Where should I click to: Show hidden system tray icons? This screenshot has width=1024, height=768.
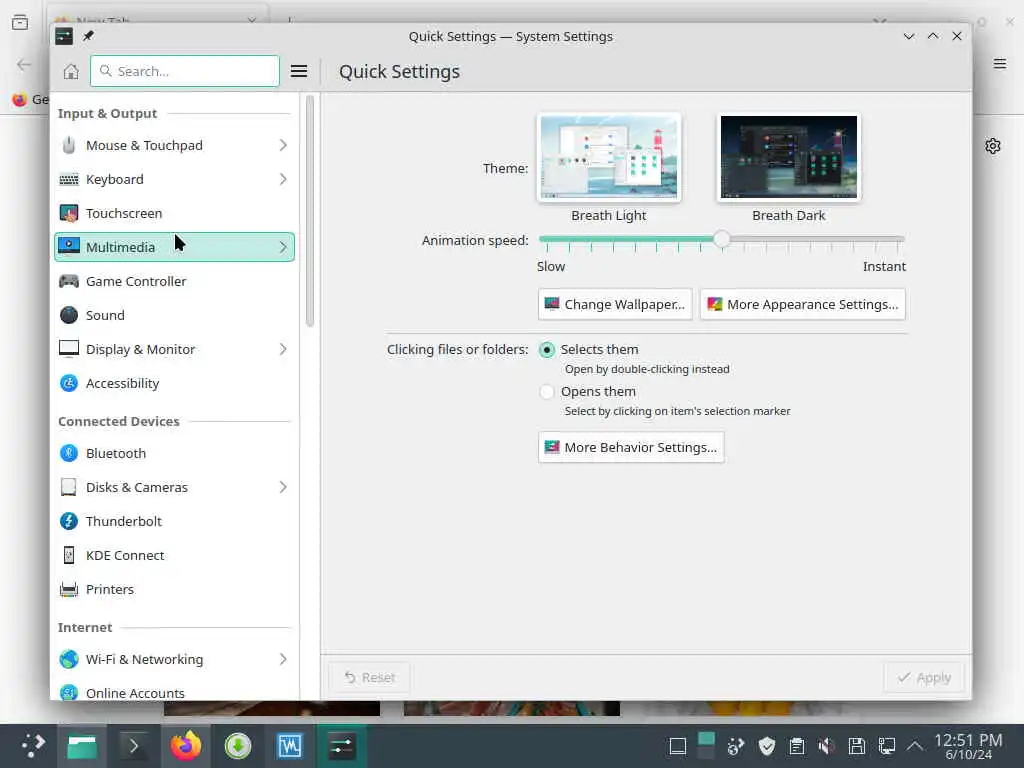coord(915,746)
